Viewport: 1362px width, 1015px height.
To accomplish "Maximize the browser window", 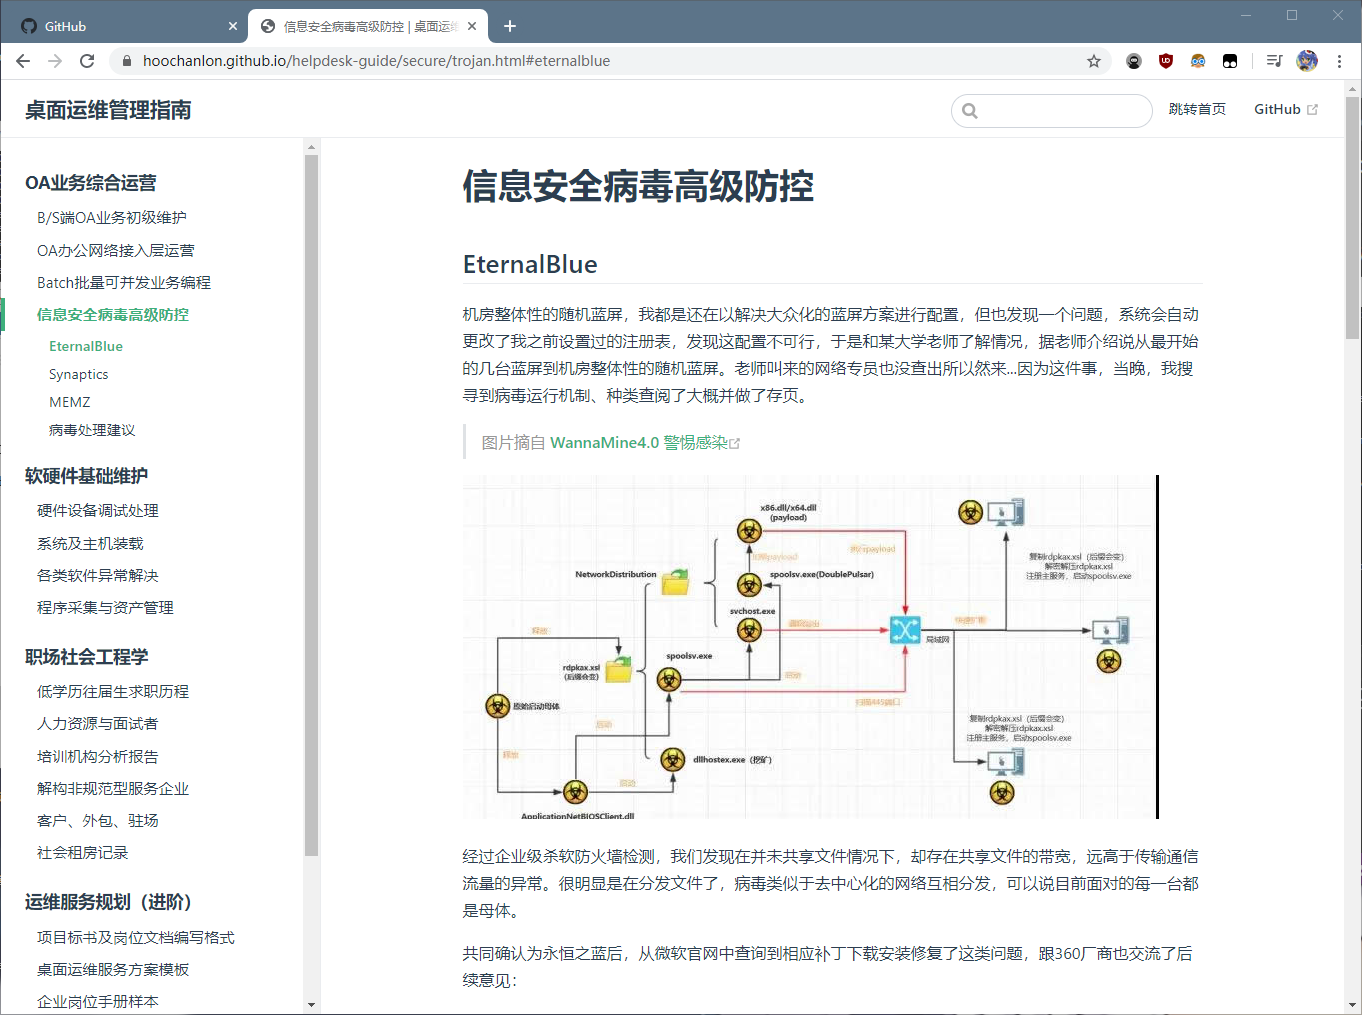I will (1292, 15).
